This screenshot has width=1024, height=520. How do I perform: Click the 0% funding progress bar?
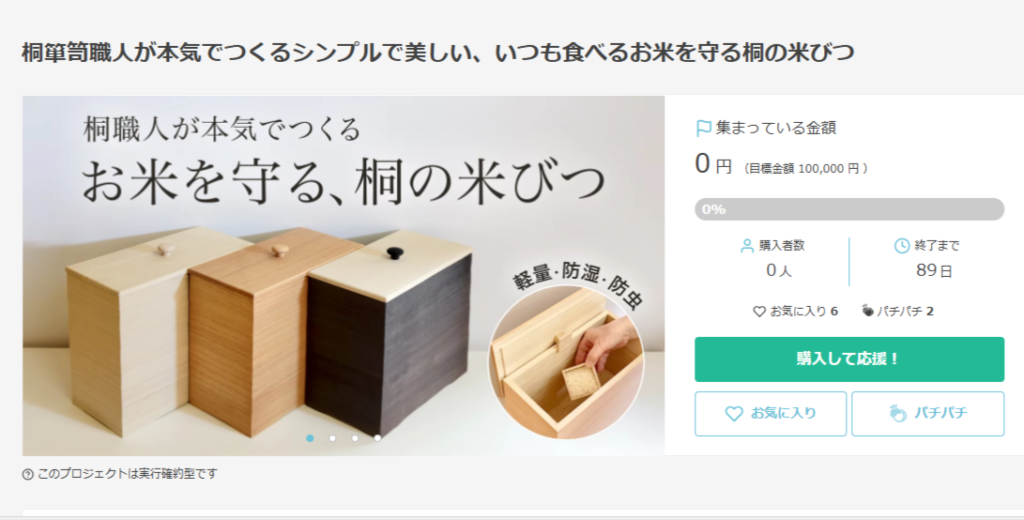(x=849, y=210)
